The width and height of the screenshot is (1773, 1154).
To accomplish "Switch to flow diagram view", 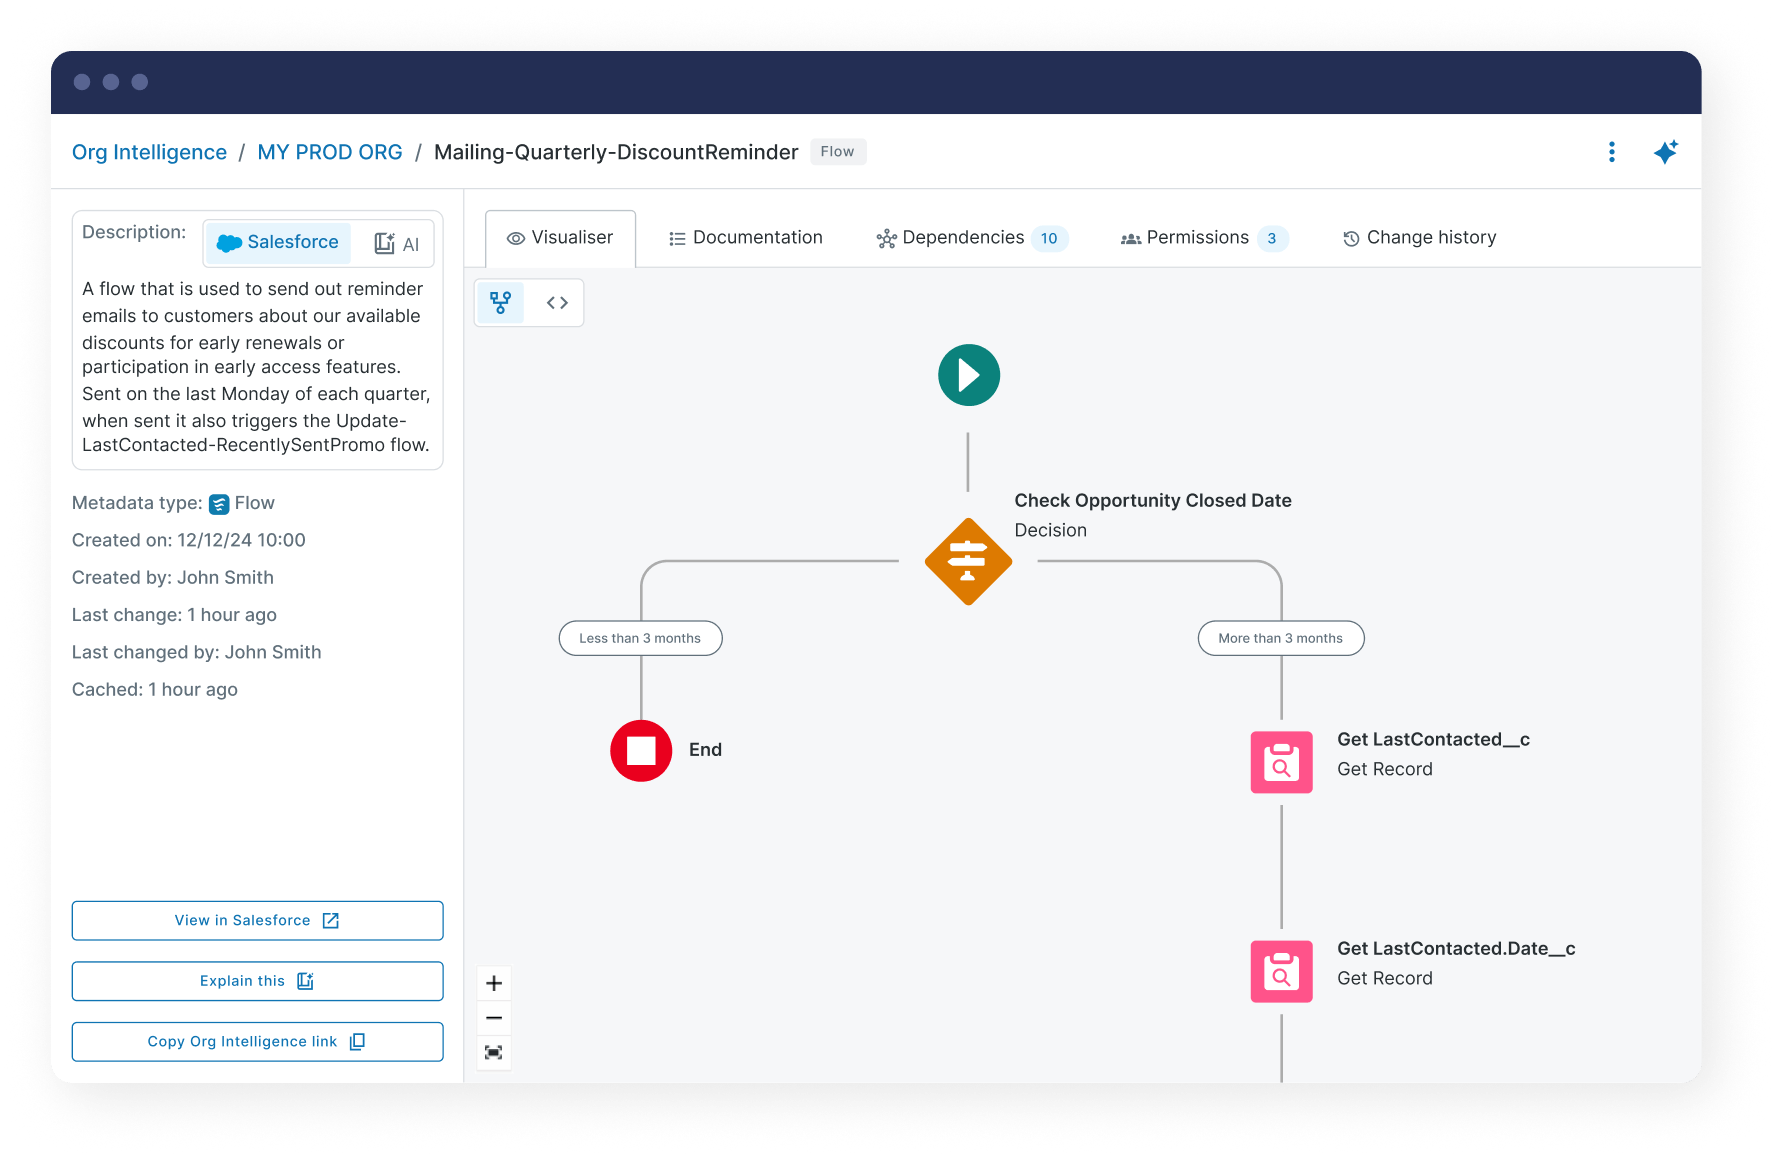I will [x=501, y=303].
